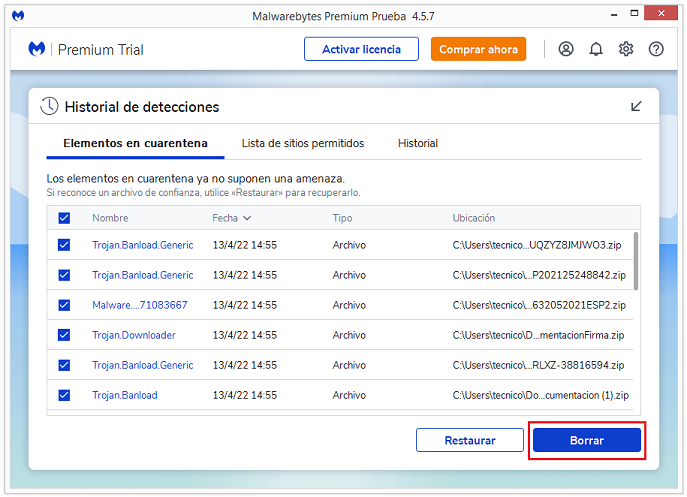Image resolution: width=687 pixels, height=497 pixels.
Task: Sort list by Nombre column header
Action: (110, 218)
